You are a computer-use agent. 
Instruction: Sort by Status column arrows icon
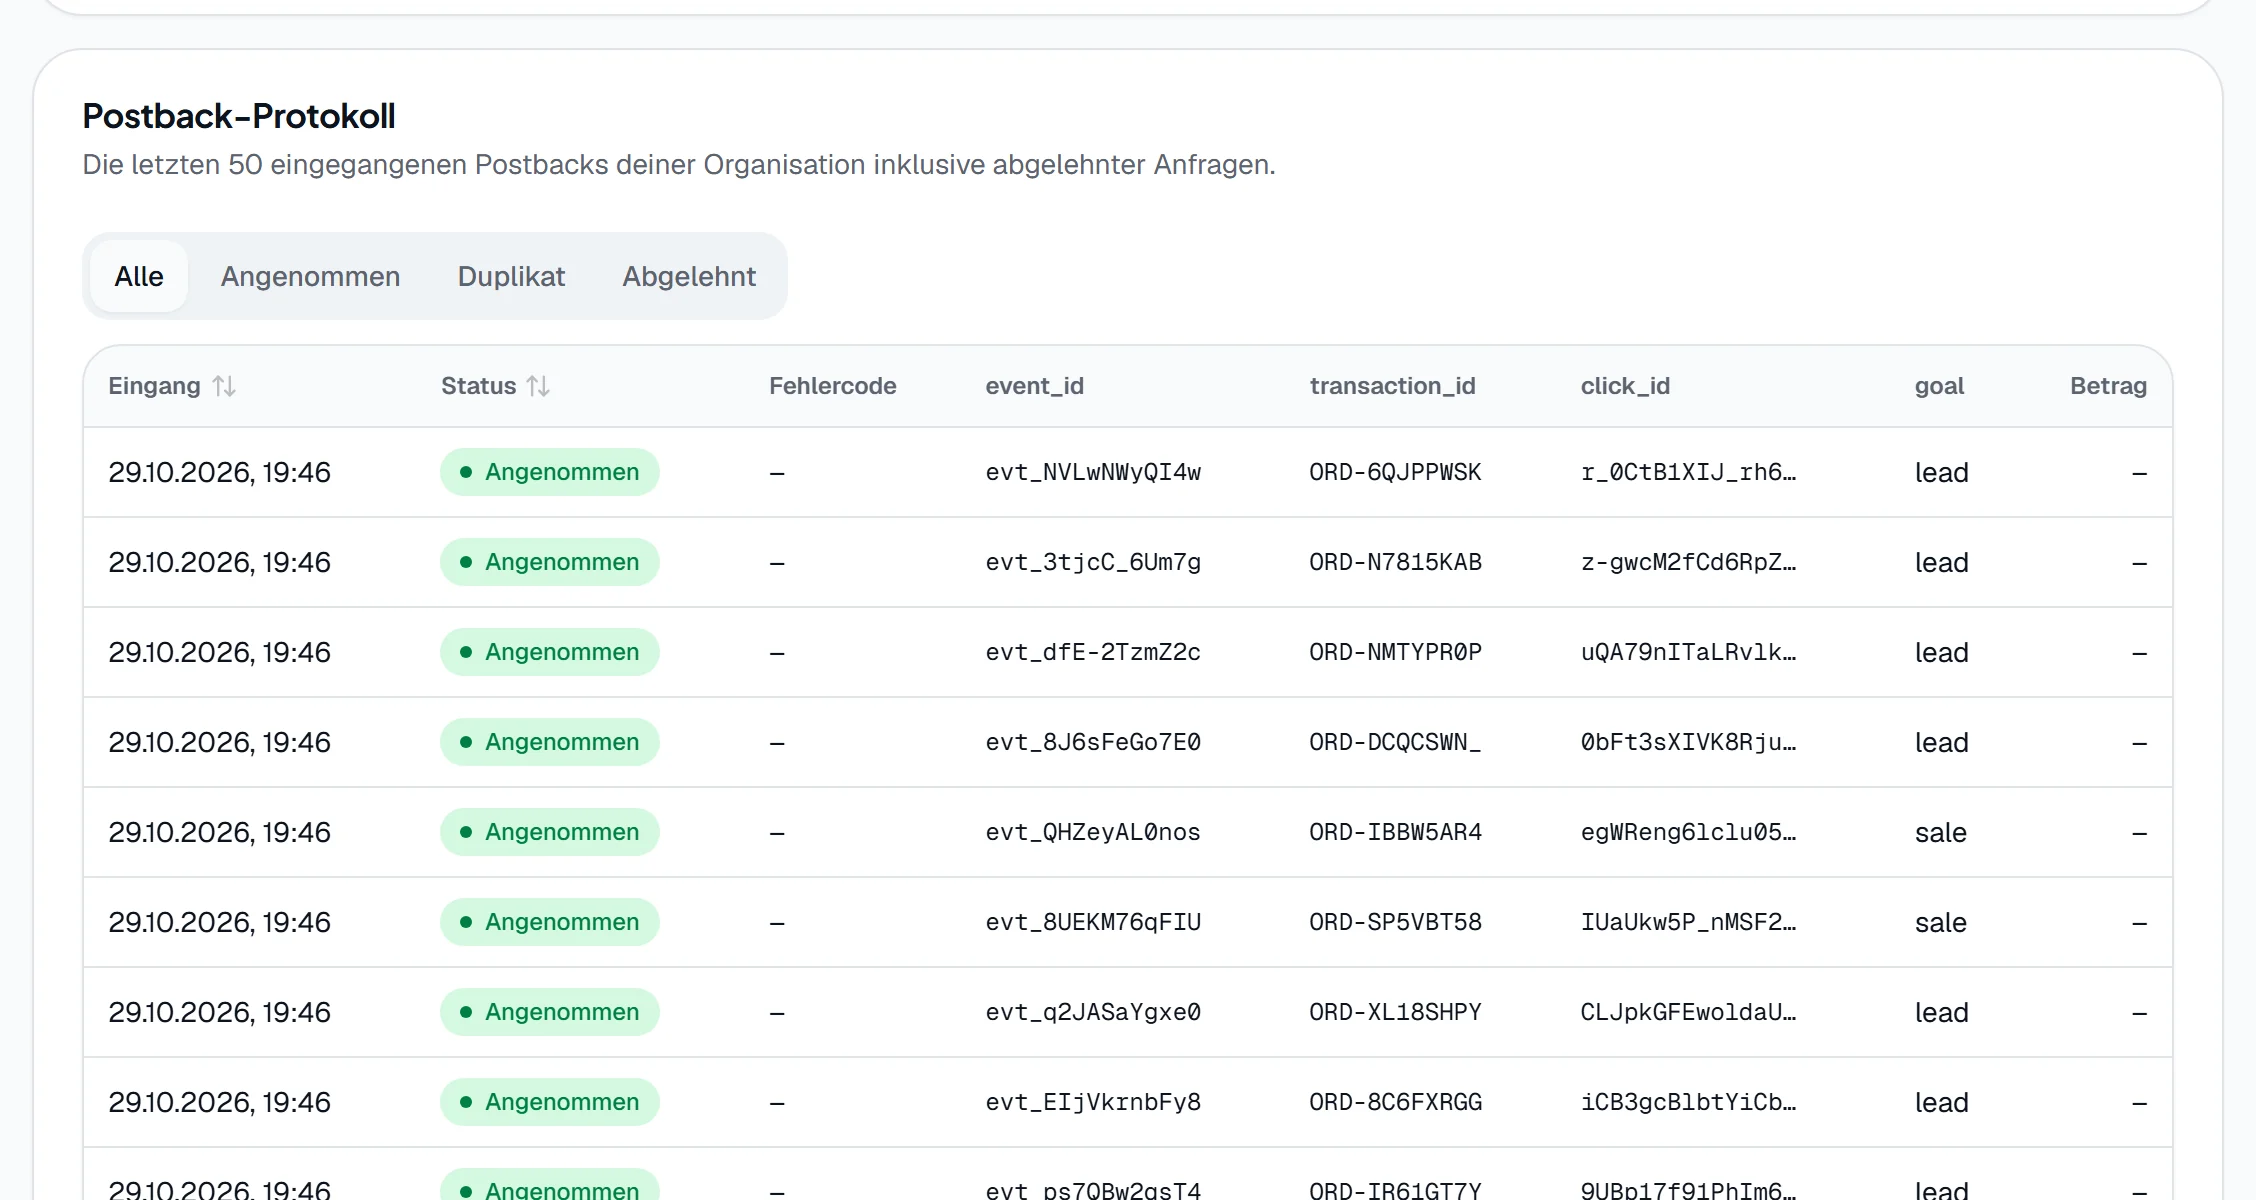[x=538, y=386]
